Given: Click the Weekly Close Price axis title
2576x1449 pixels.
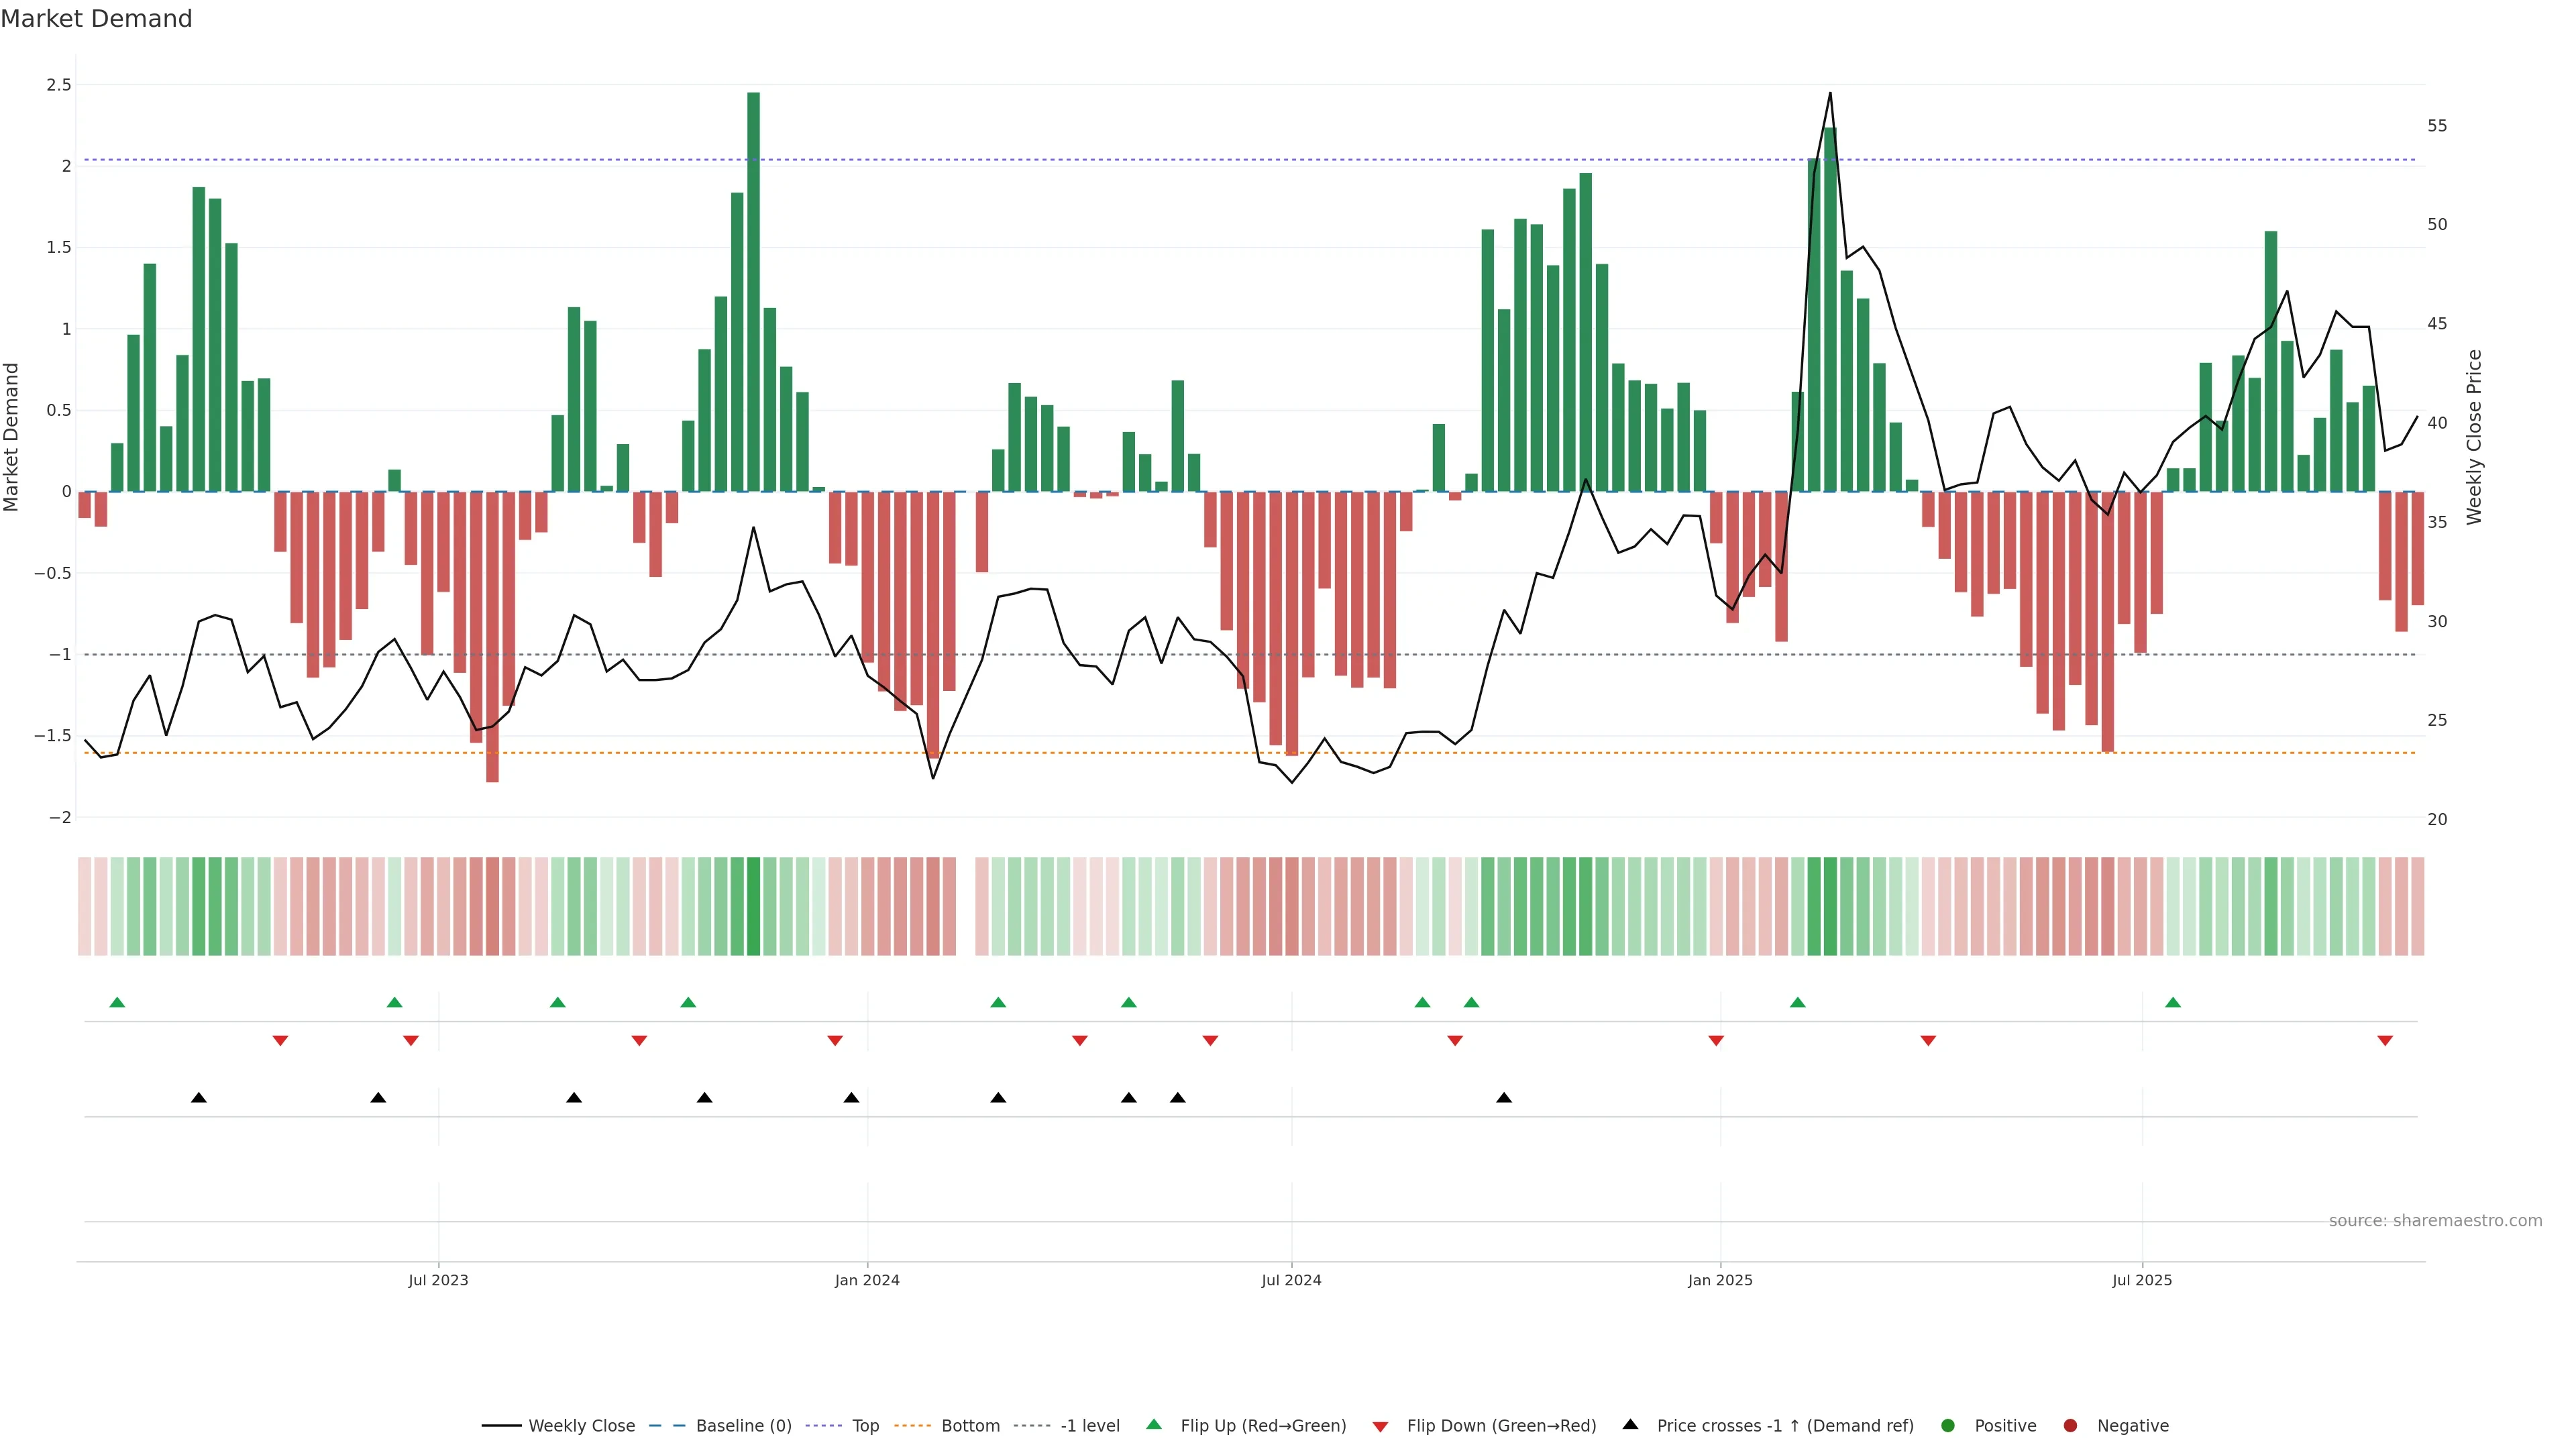Looking at the screenshot, I should [x=2474, y=437].
